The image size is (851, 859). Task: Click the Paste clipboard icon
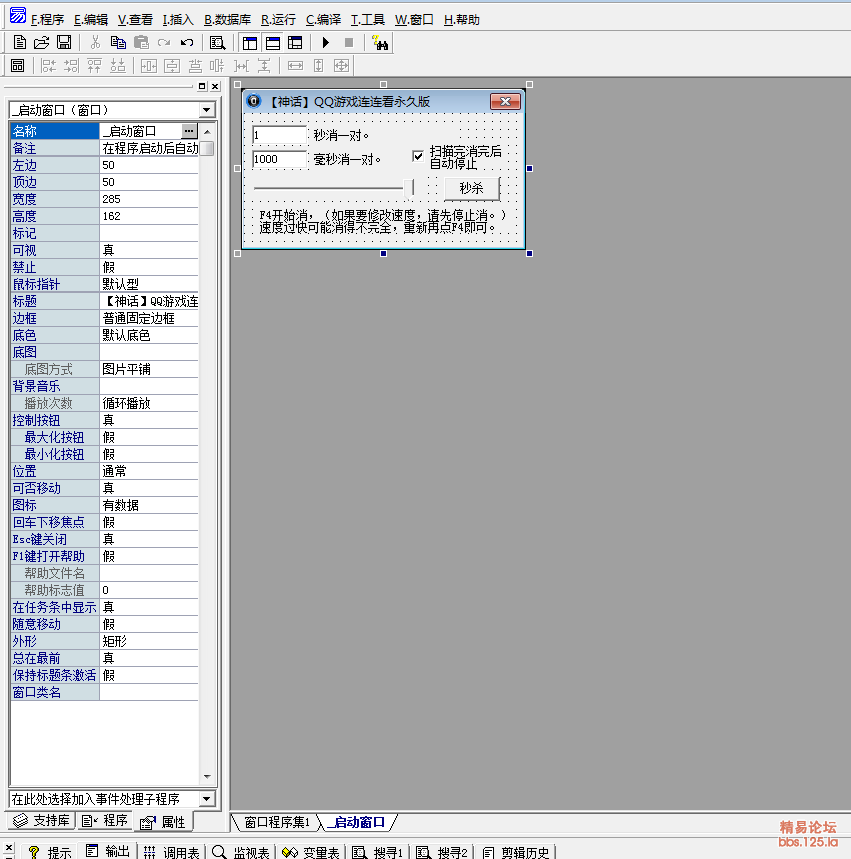pyautogui.click(x=141, y=43)
